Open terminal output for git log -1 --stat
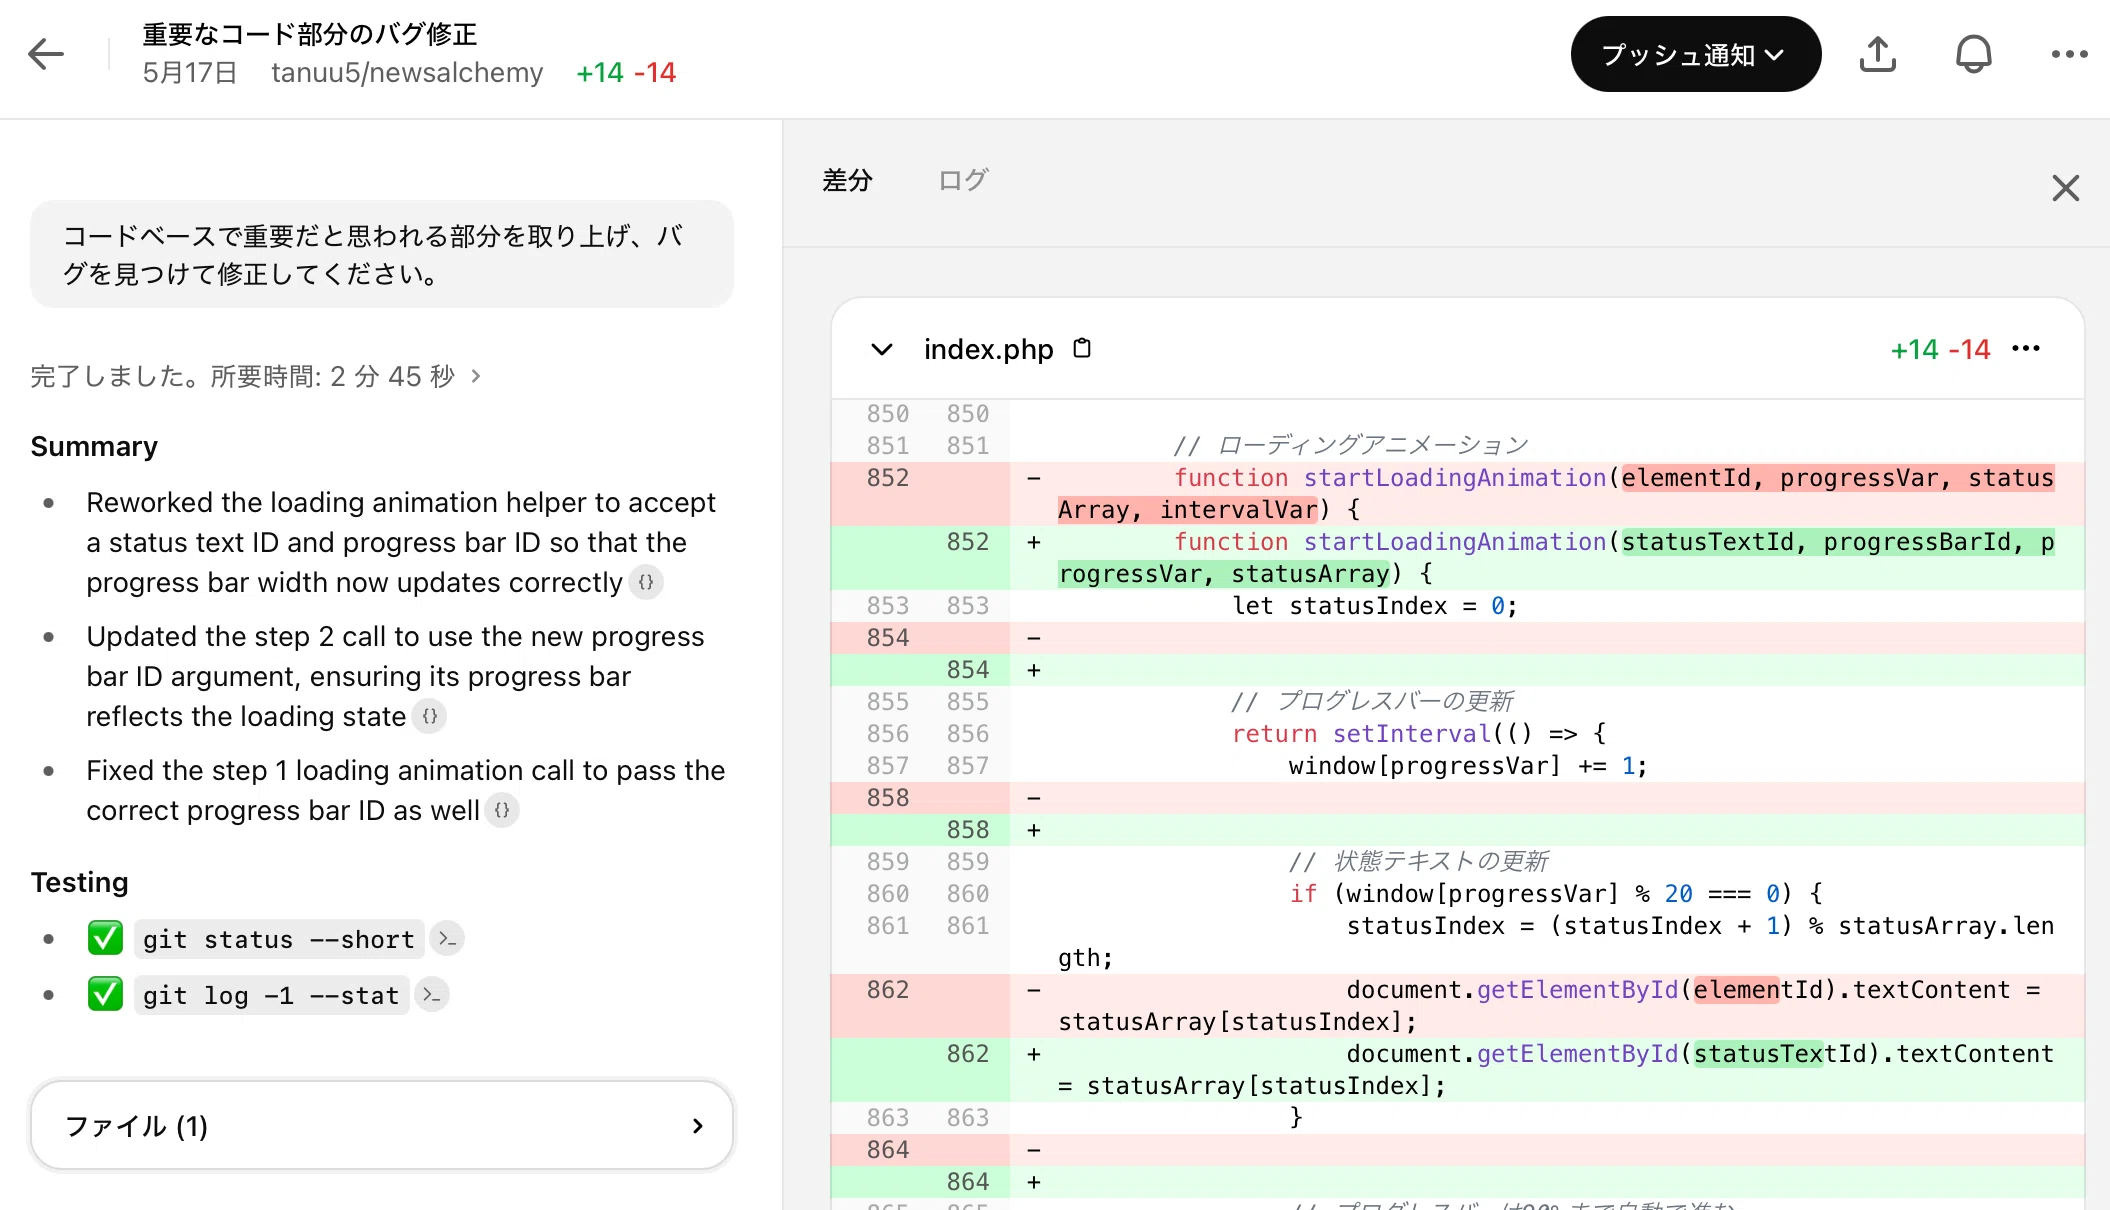This screenshot has height=1210, width=2110. point(432,995)
